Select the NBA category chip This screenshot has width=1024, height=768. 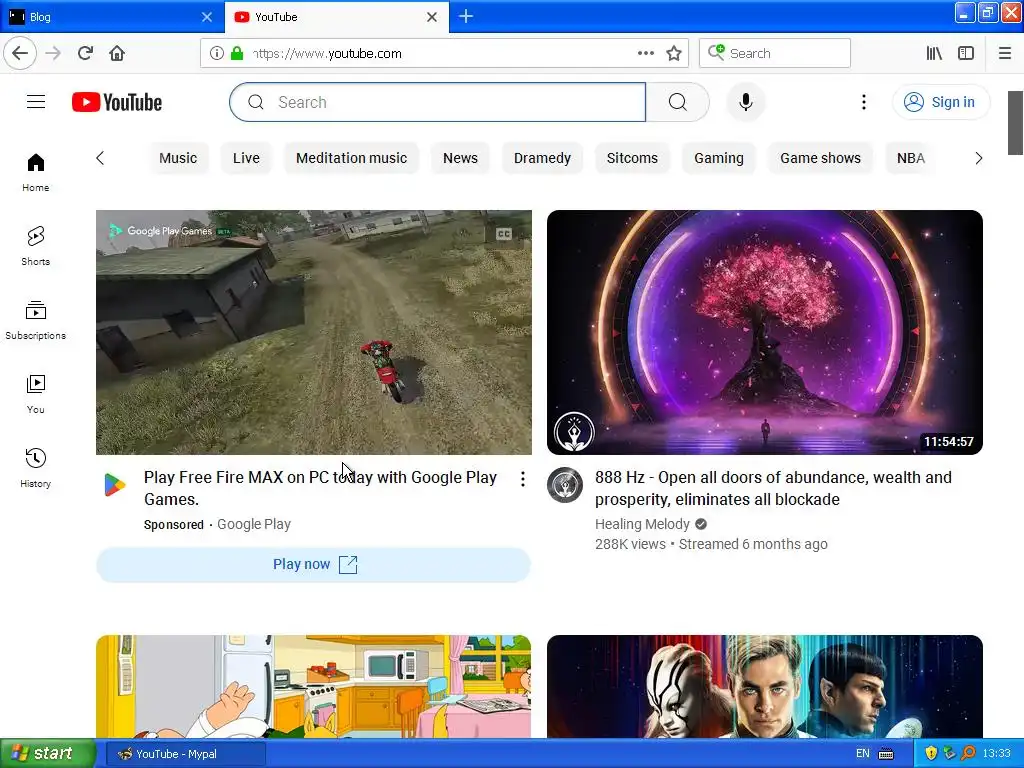[x=911, y=158]
